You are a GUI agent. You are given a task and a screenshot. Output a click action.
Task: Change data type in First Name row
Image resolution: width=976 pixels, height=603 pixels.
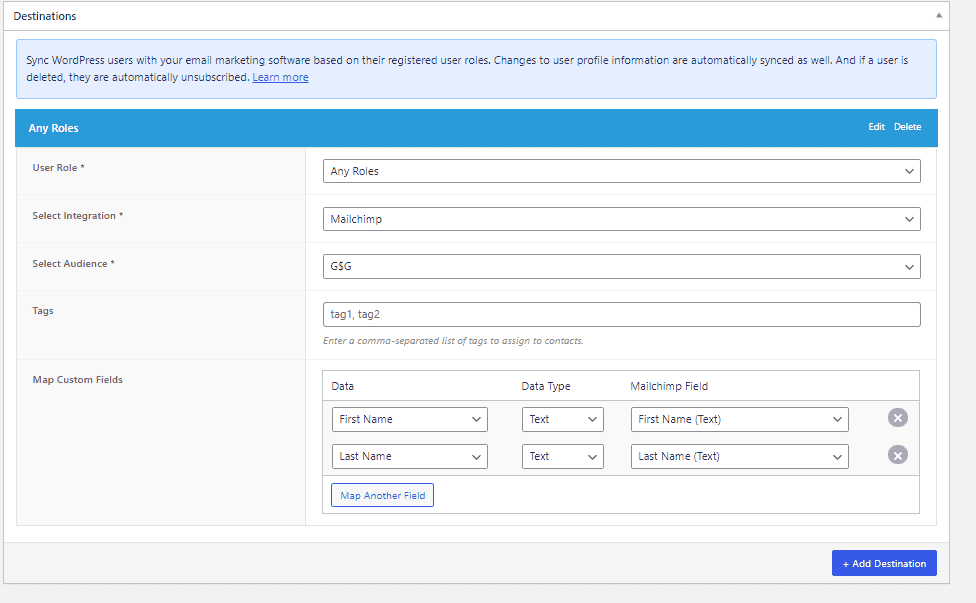point(563,419)
